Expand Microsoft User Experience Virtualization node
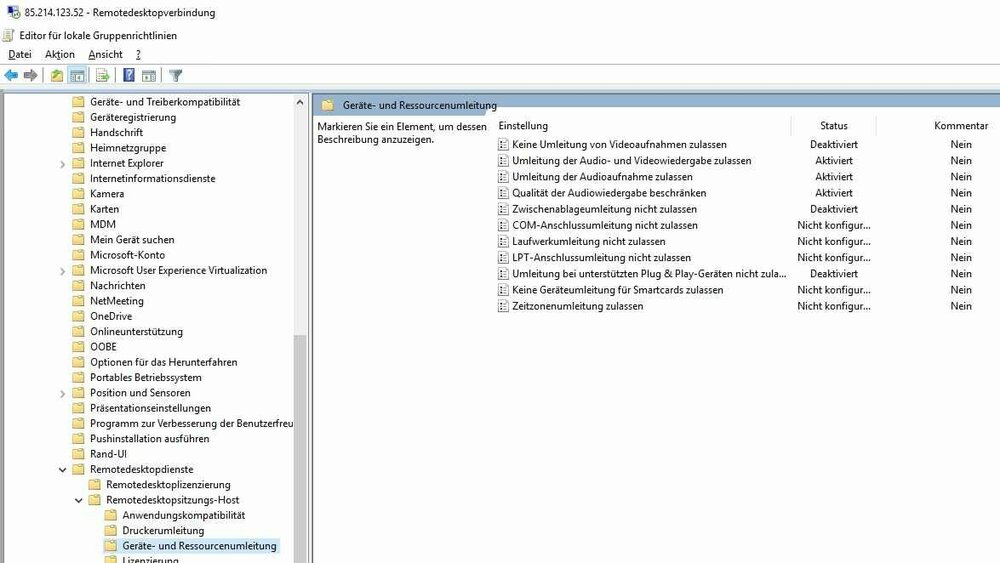This screenshot has height=563, width=1000. tap(63, 270)
